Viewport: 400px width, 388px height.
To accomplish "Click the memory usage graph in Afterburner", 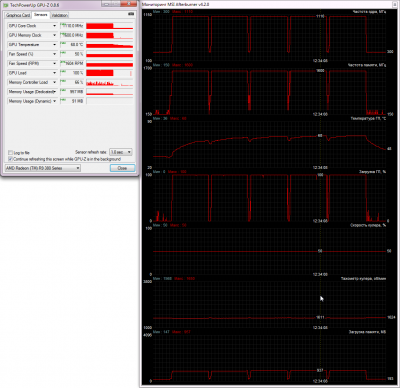I will click(269, 357).
